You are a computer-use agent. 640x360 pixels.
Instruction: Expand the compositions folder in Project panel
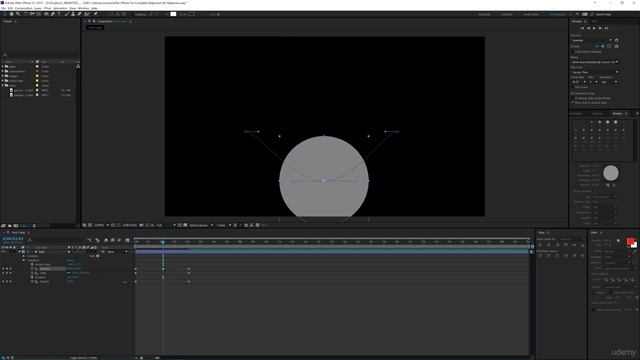point(2,71)
